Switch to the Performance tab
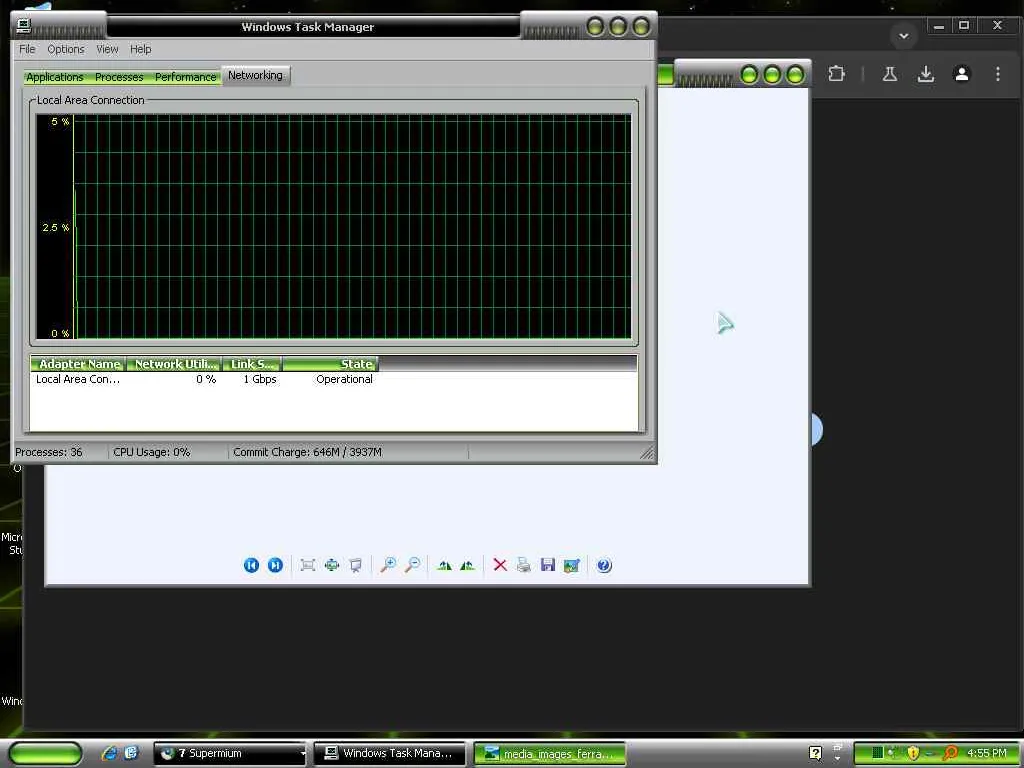 coord(185,77)
